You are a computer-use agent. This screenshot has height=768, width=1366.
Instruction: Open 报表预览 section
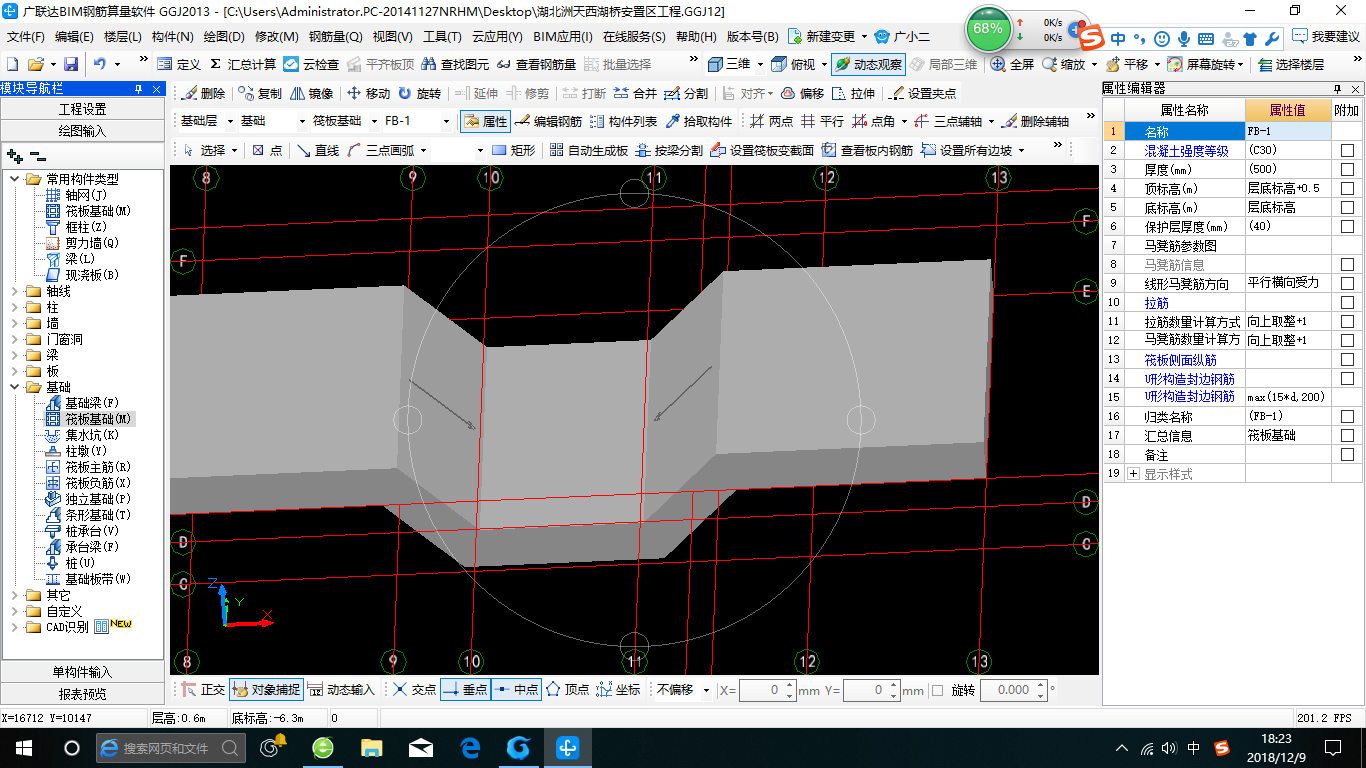click(83, 694)
